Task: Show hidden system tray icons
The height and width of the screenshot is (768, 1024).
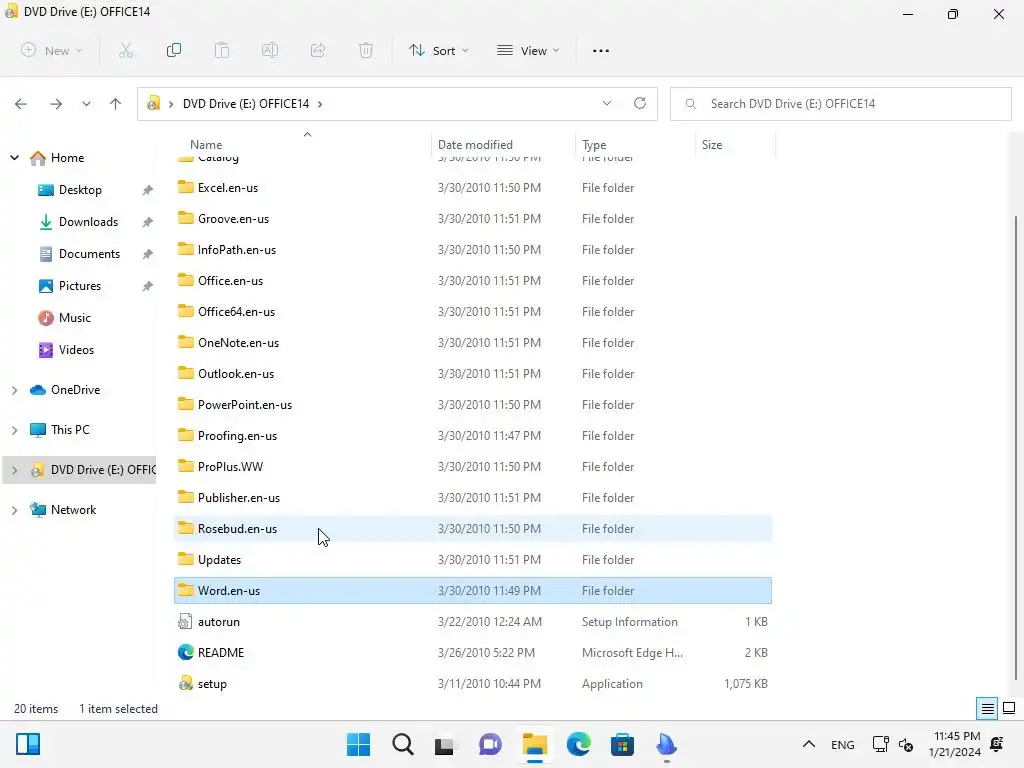Action: pyautogui.click(x=808, y=744)
